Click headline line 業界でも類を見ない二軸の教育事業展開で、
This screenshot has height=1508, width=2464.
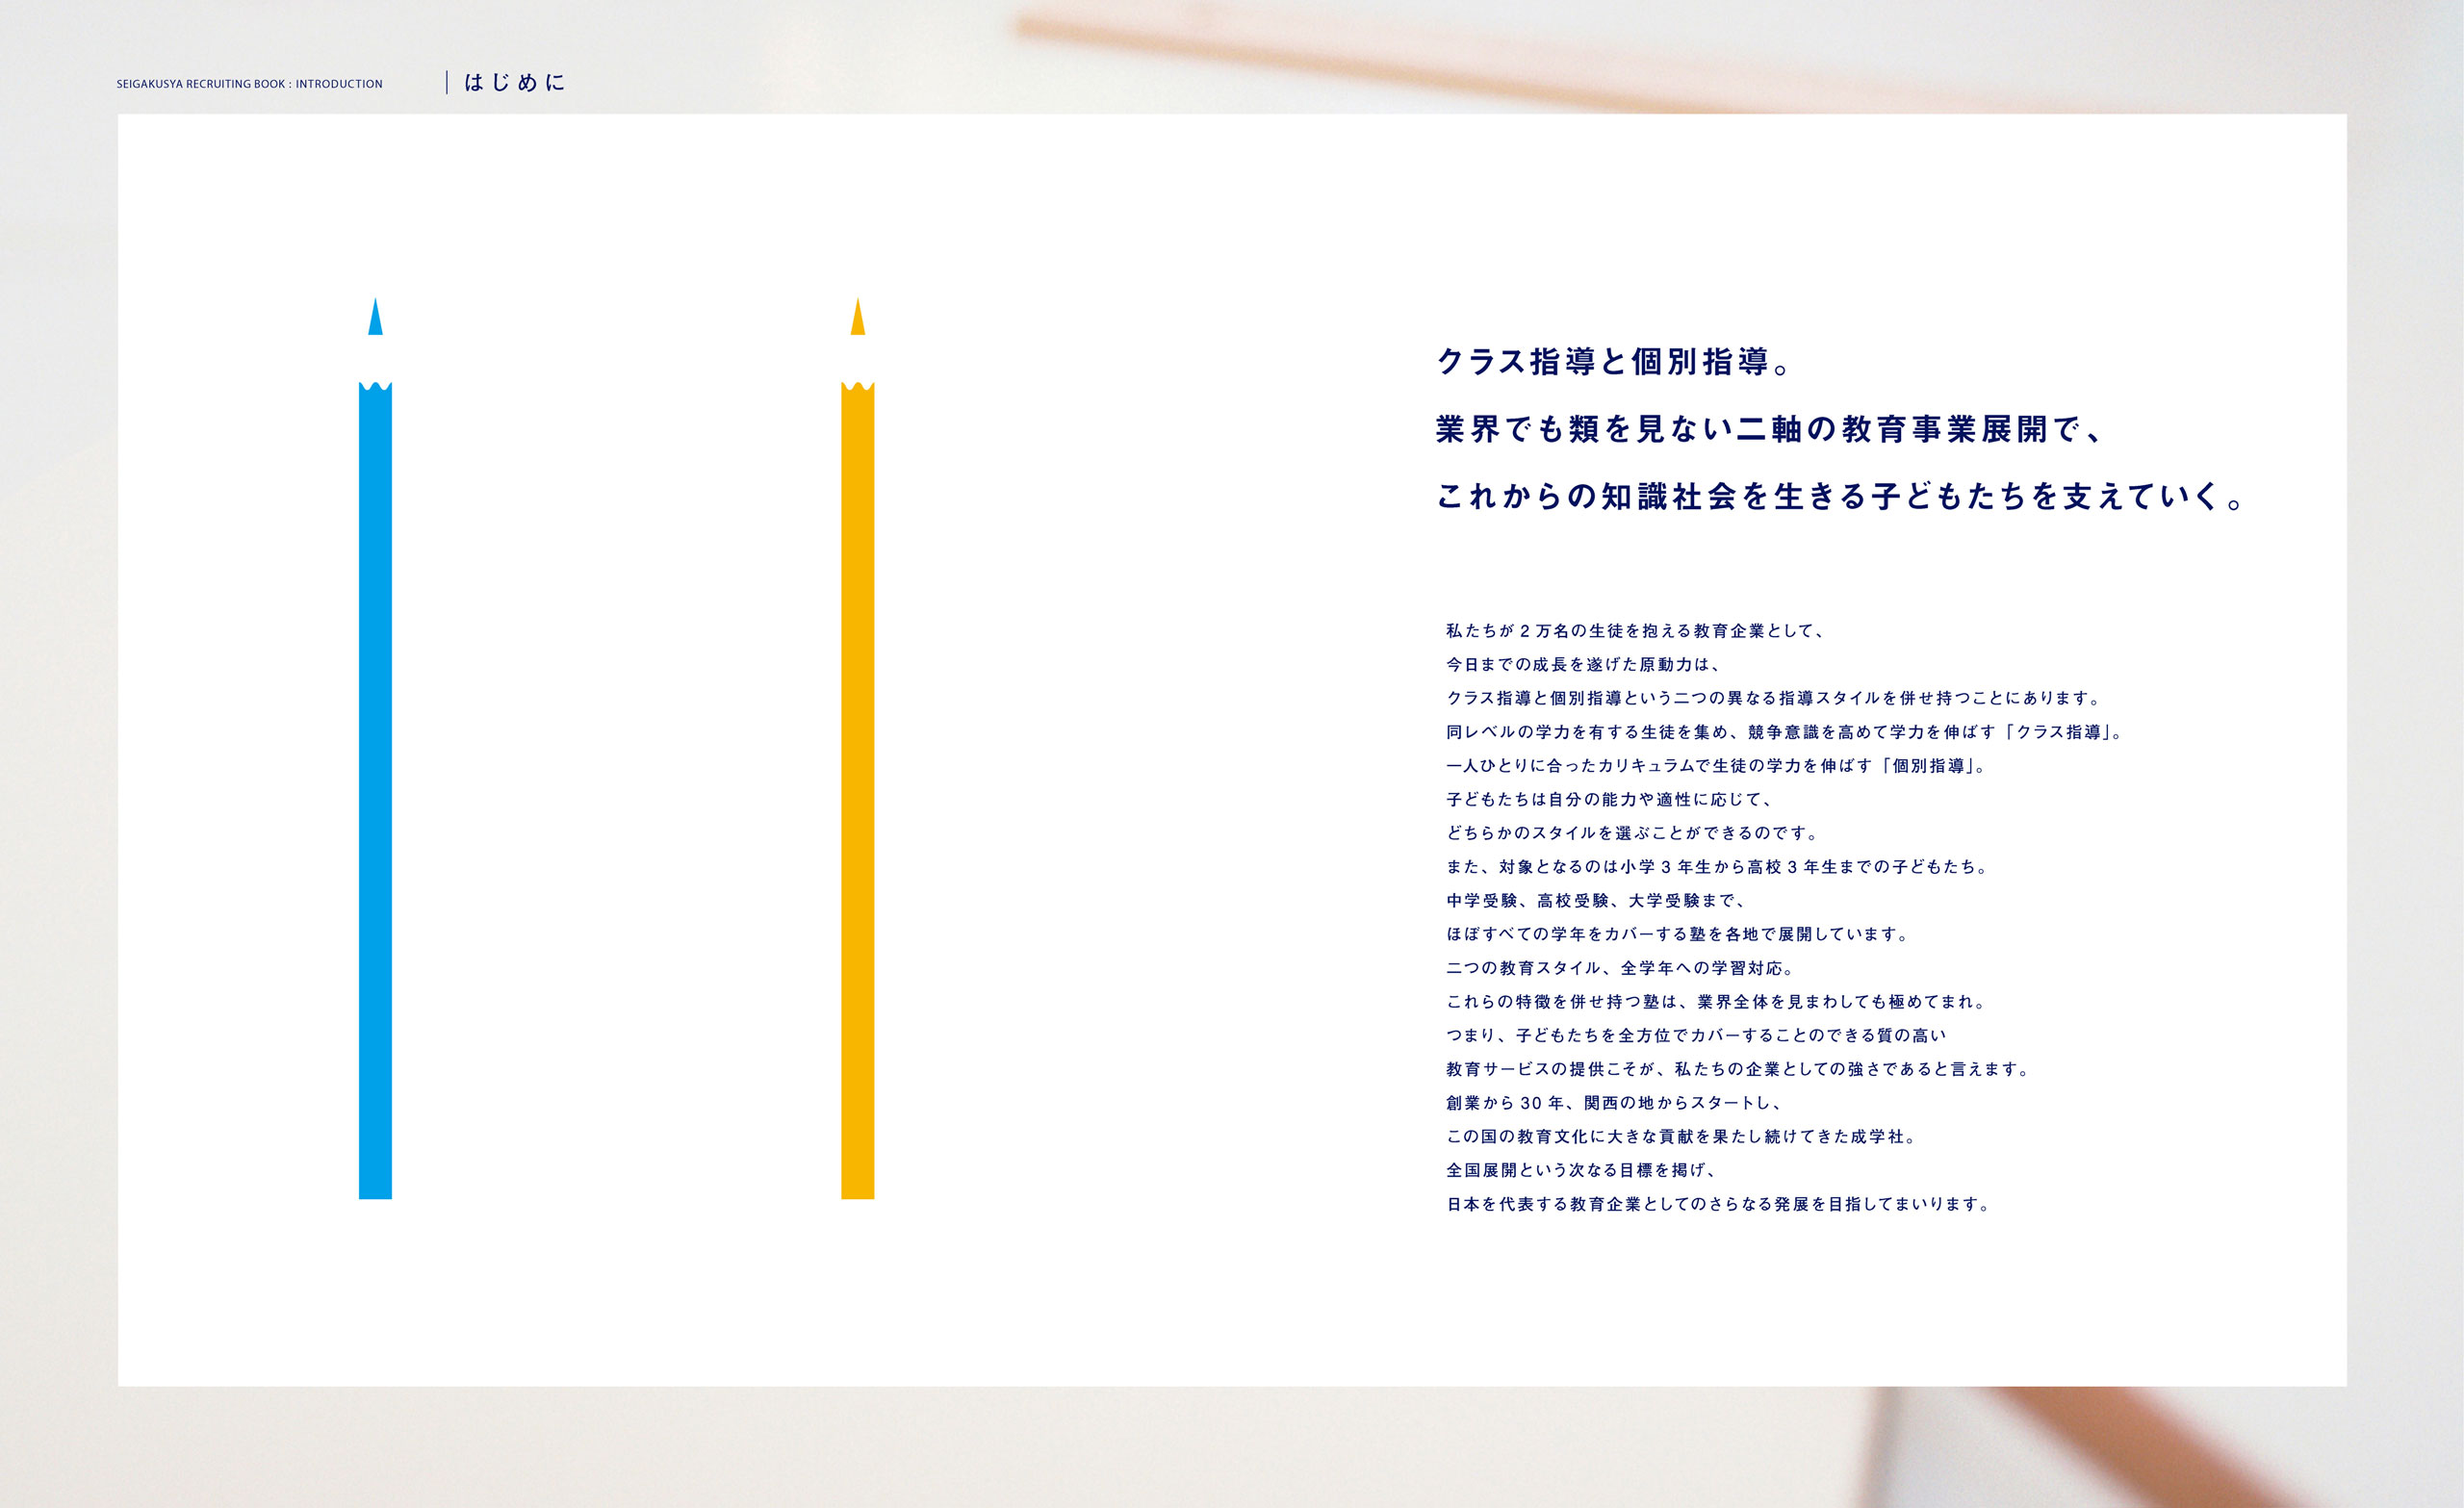[x=1770, y=429]
